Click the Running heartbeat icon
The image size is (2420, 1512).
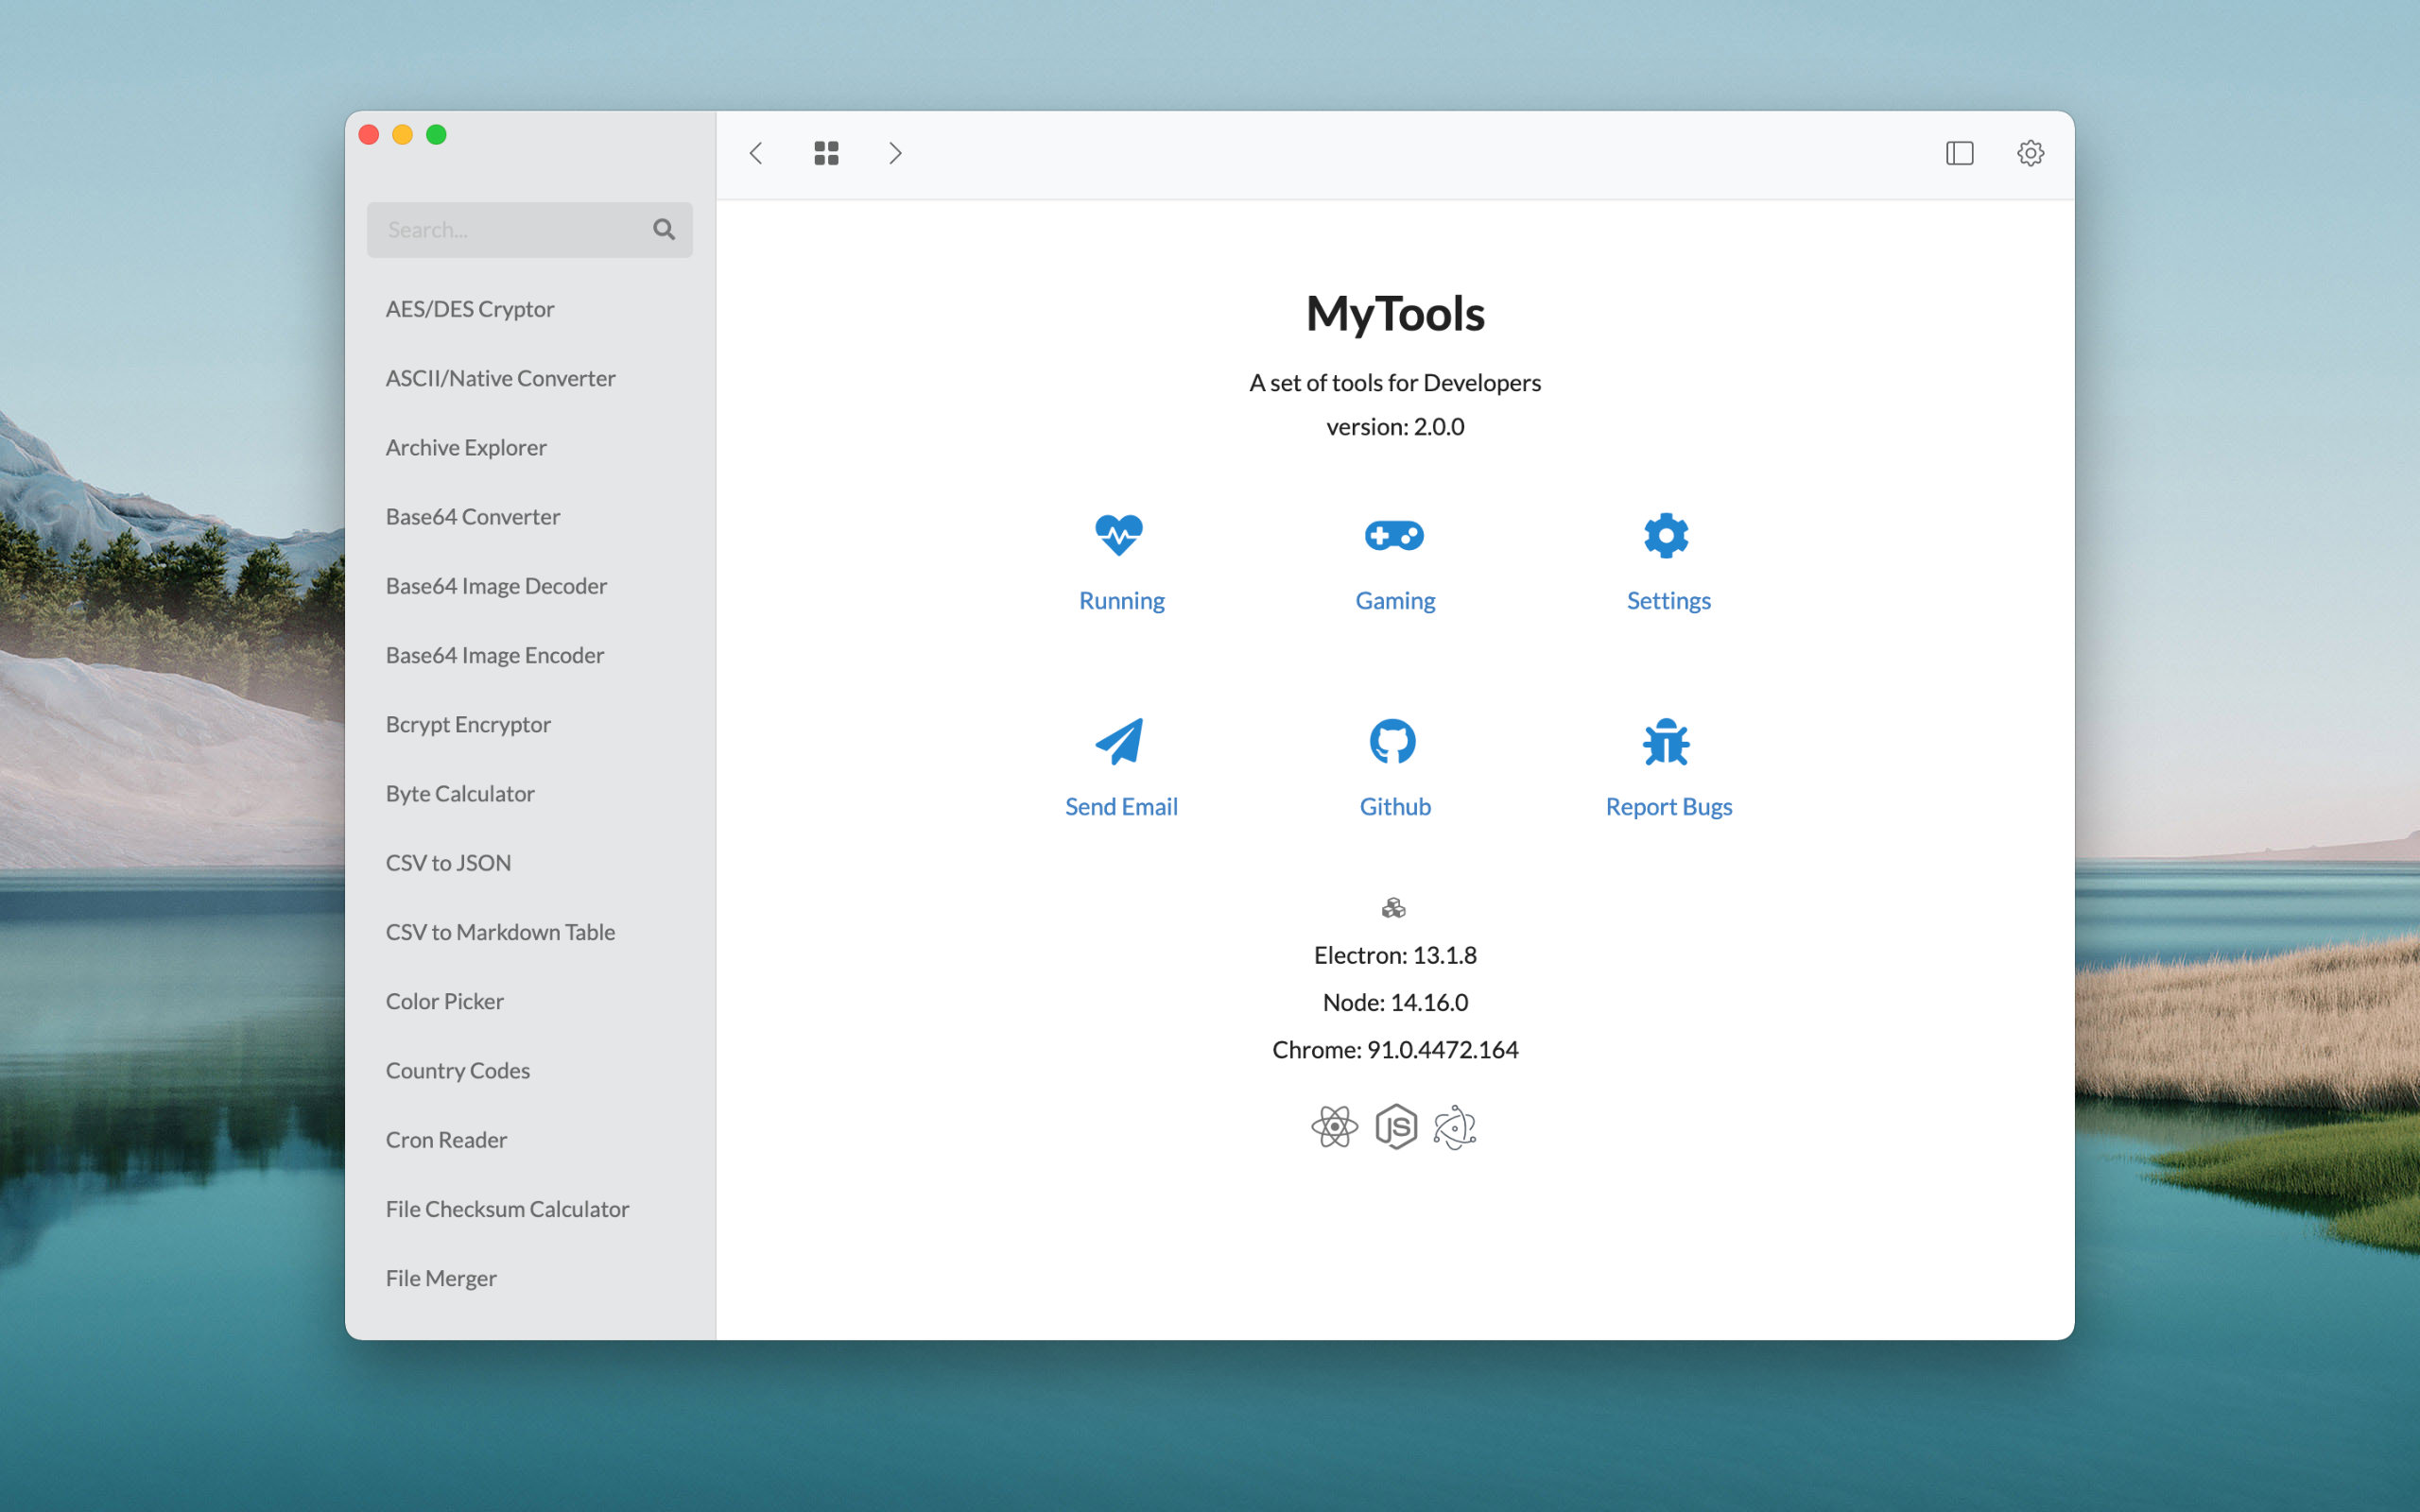tap(1118, 535)
